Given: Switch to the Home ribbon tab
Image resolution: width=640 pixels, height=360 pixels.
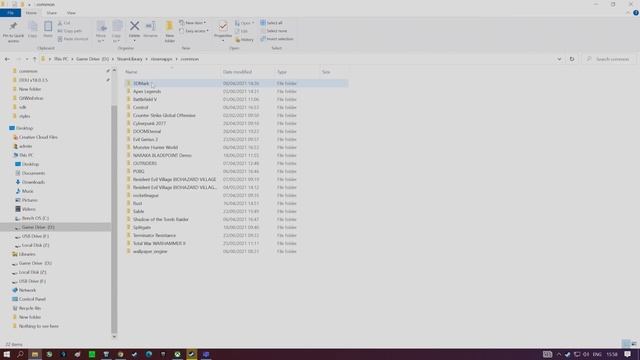Looking at the screenshot, I should 31,13.
